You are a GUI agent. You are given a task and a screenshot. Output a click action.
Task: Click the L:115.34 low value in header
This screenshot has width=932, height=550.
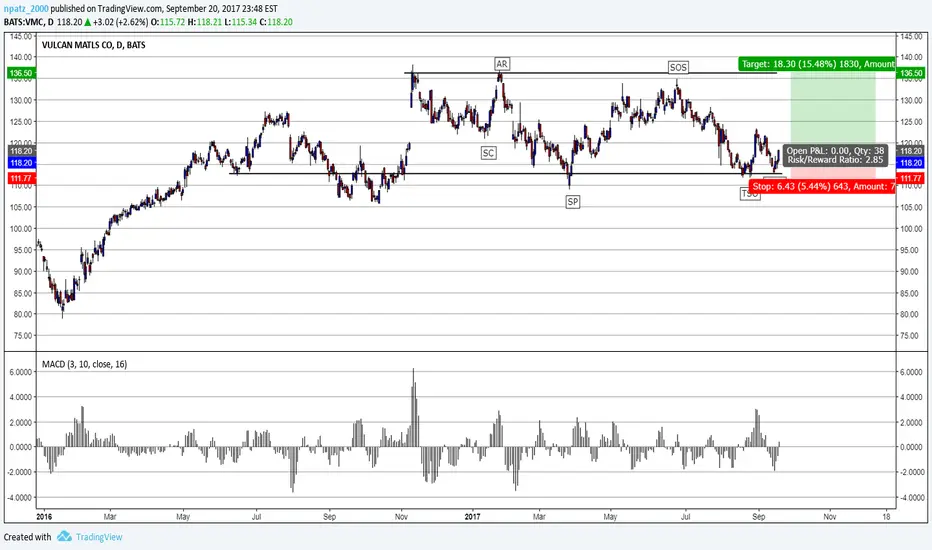[x=240, y=22]
